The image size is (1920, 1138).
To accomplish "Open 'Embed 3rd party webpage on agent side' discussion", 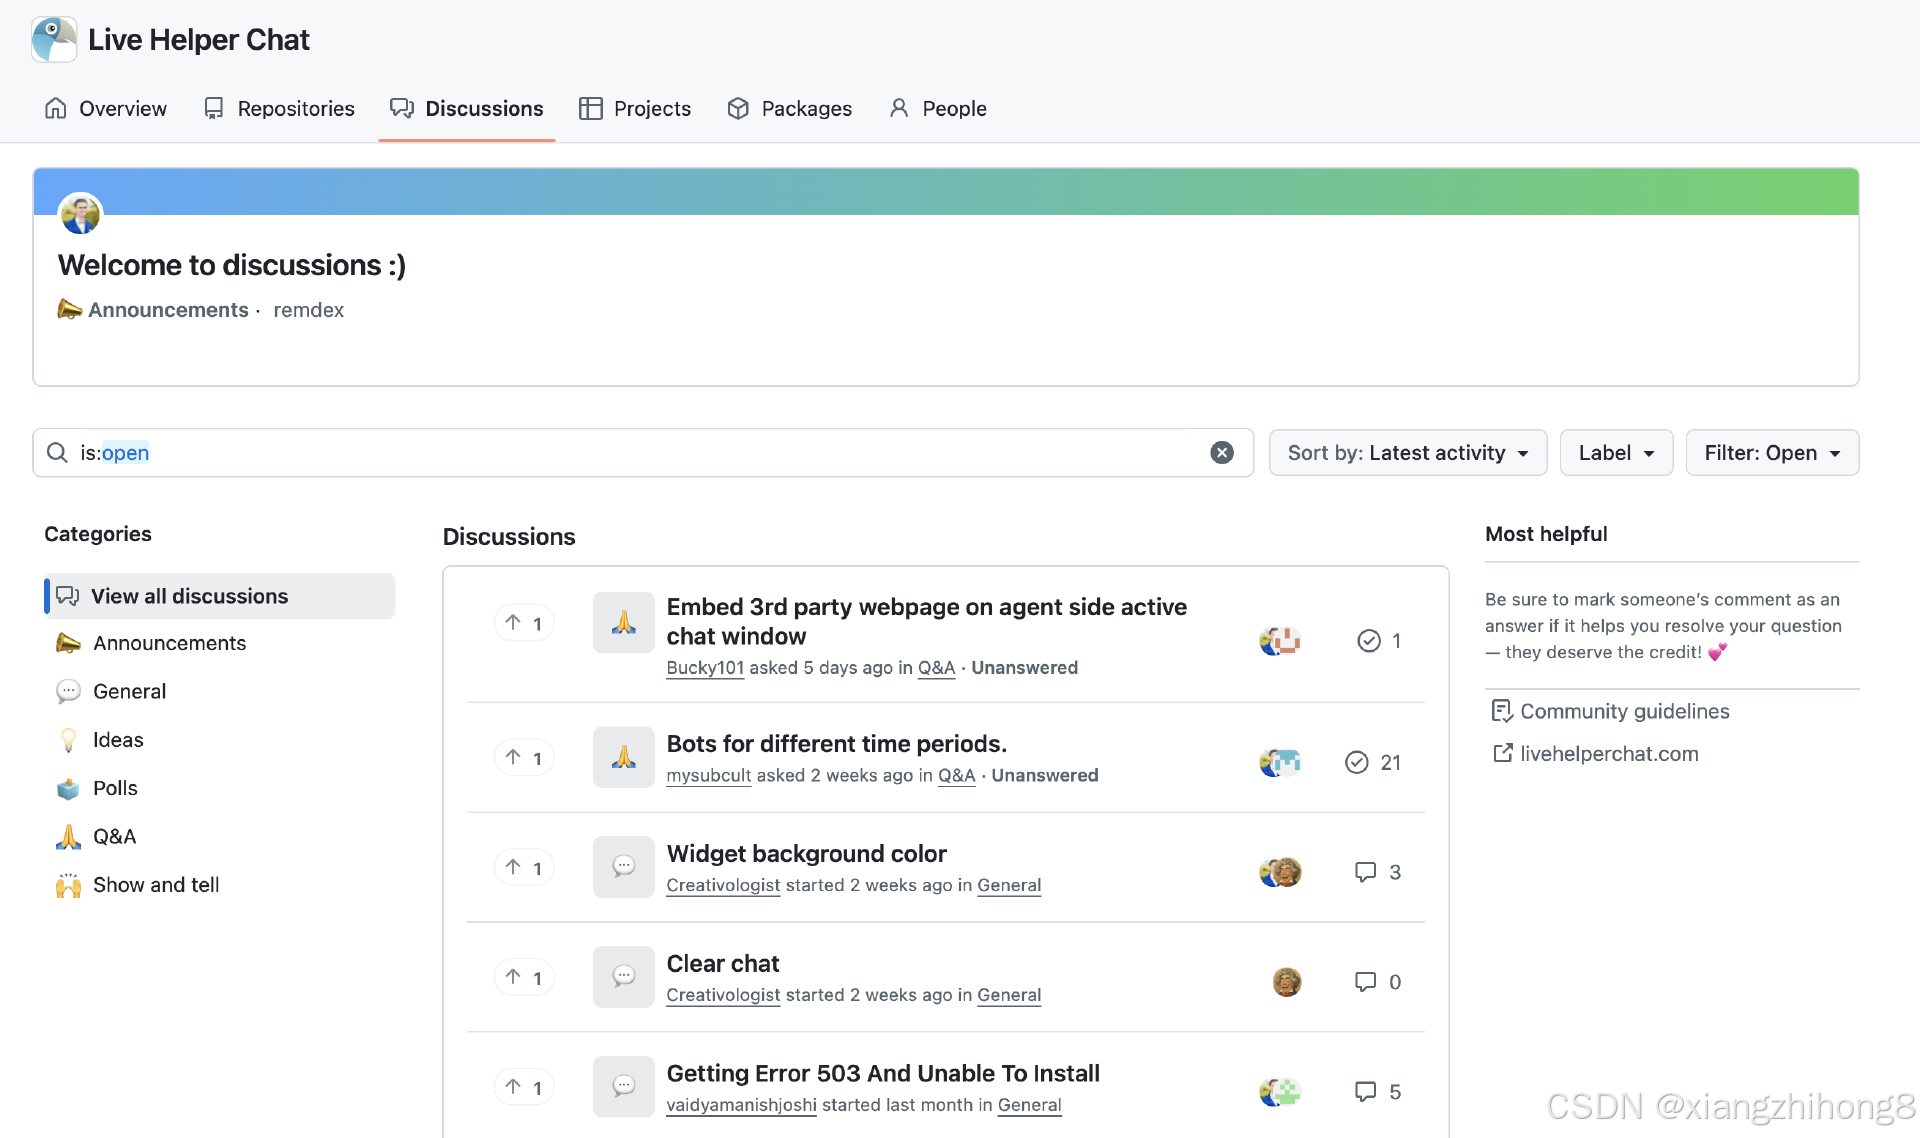I will (x=926, y=621).
